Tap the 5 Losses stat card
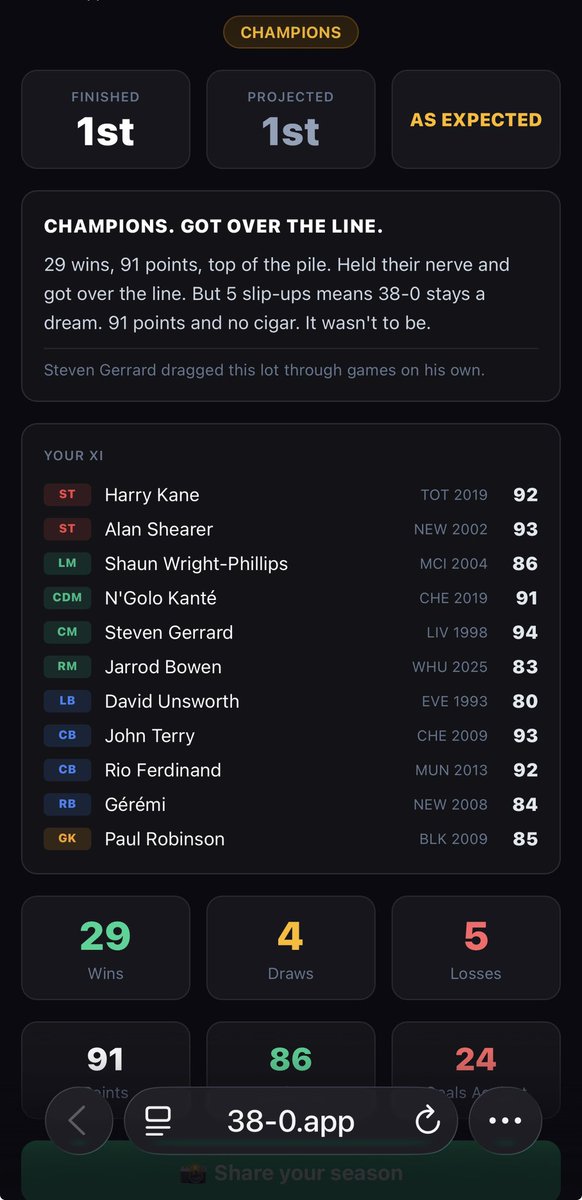This screenshot has width=582, height=1200. click(x=476, y=948)
